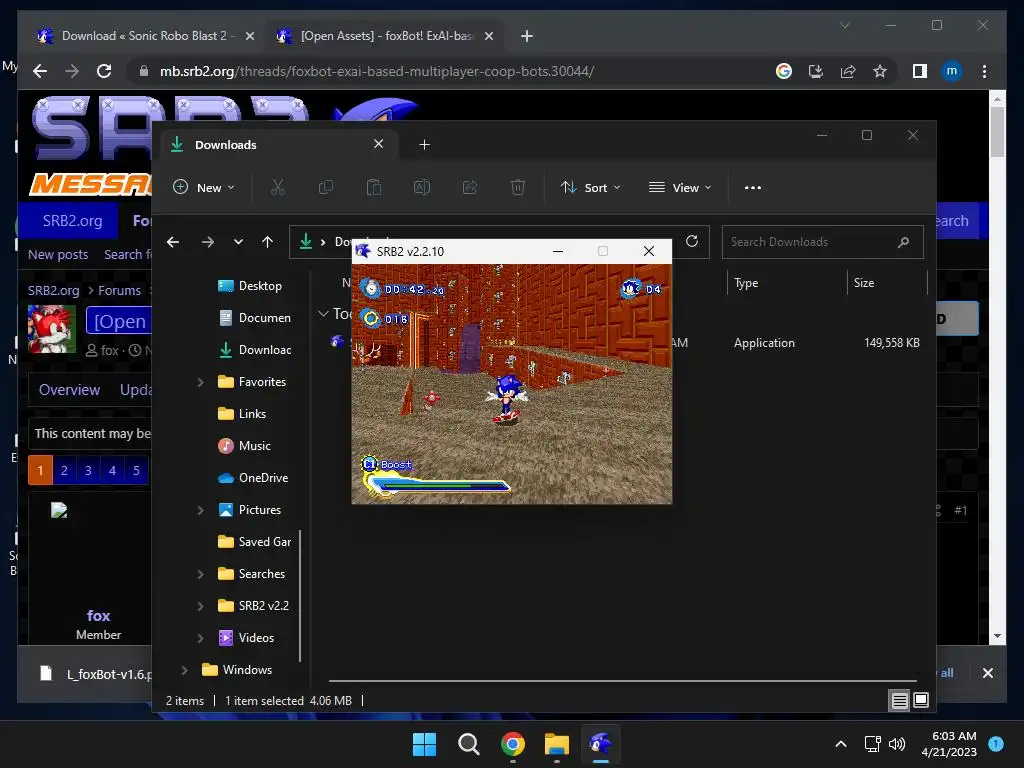Viewport: 1024px width, 768px height.
Task: Click the Chrome address bar URL
Action: [377, 71]
